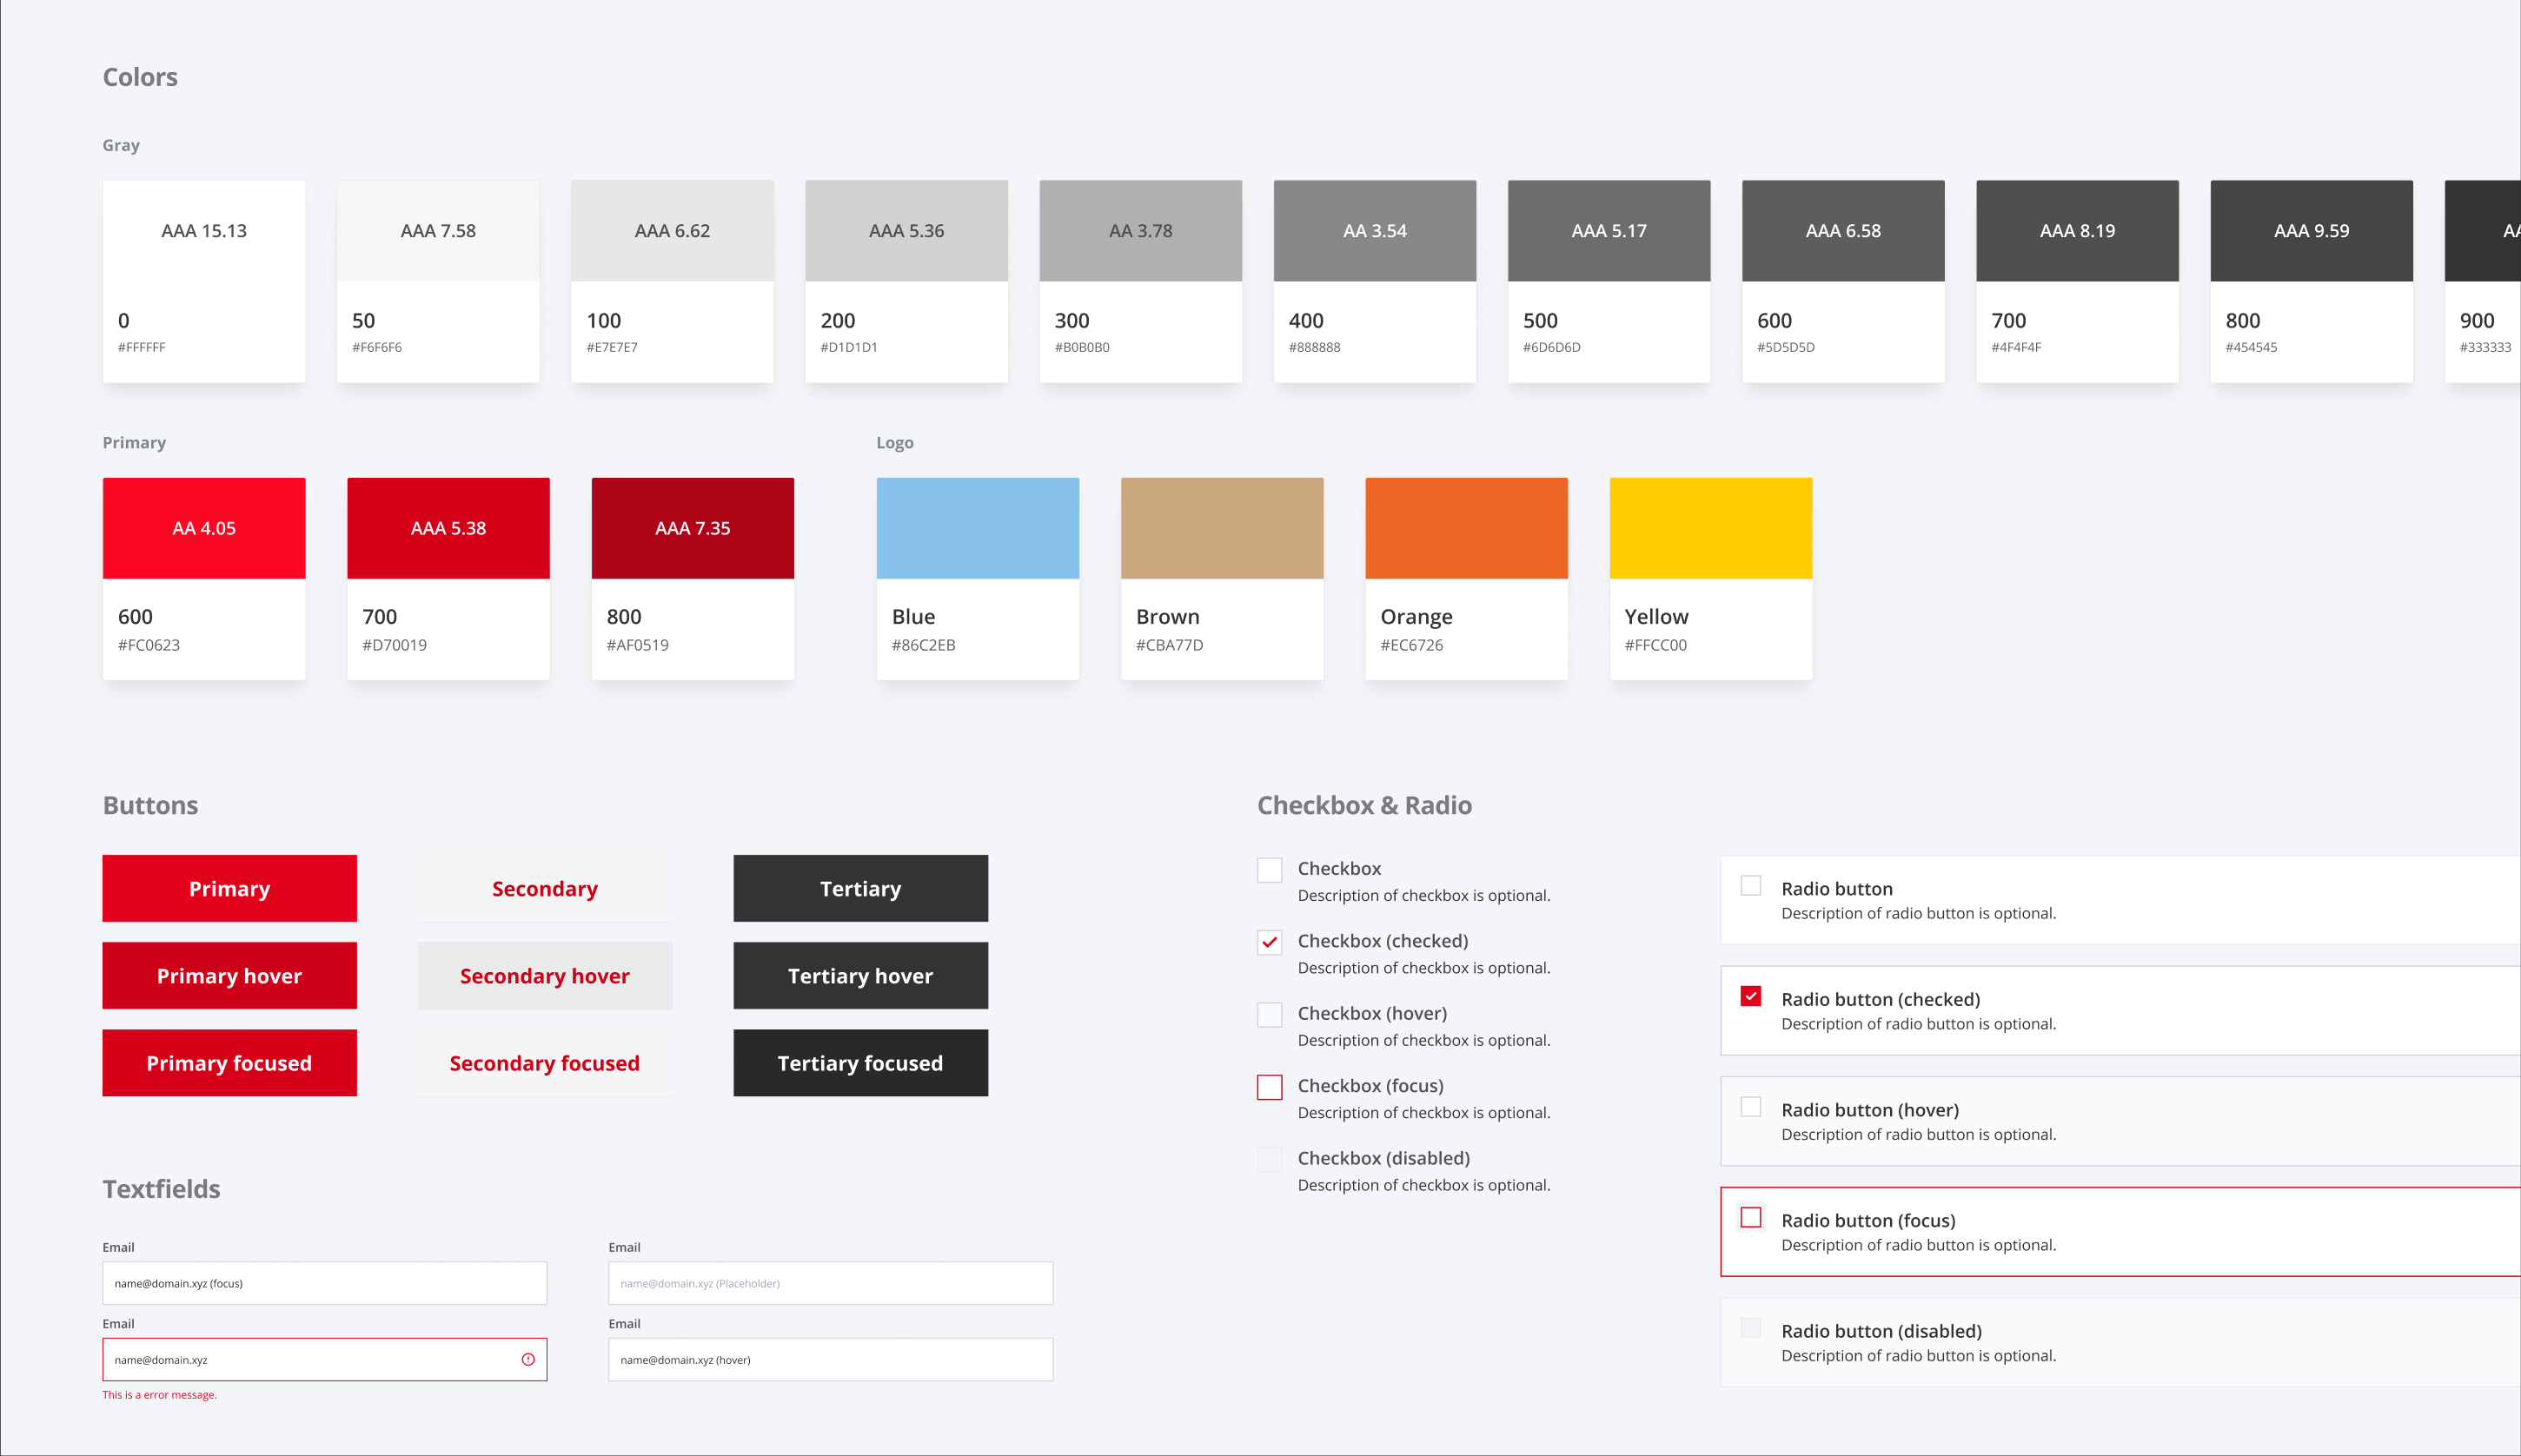This screenshot has width=2521, height=1456.
Task: Select gray swatch 400 #888888
Action: (1375, 281)
